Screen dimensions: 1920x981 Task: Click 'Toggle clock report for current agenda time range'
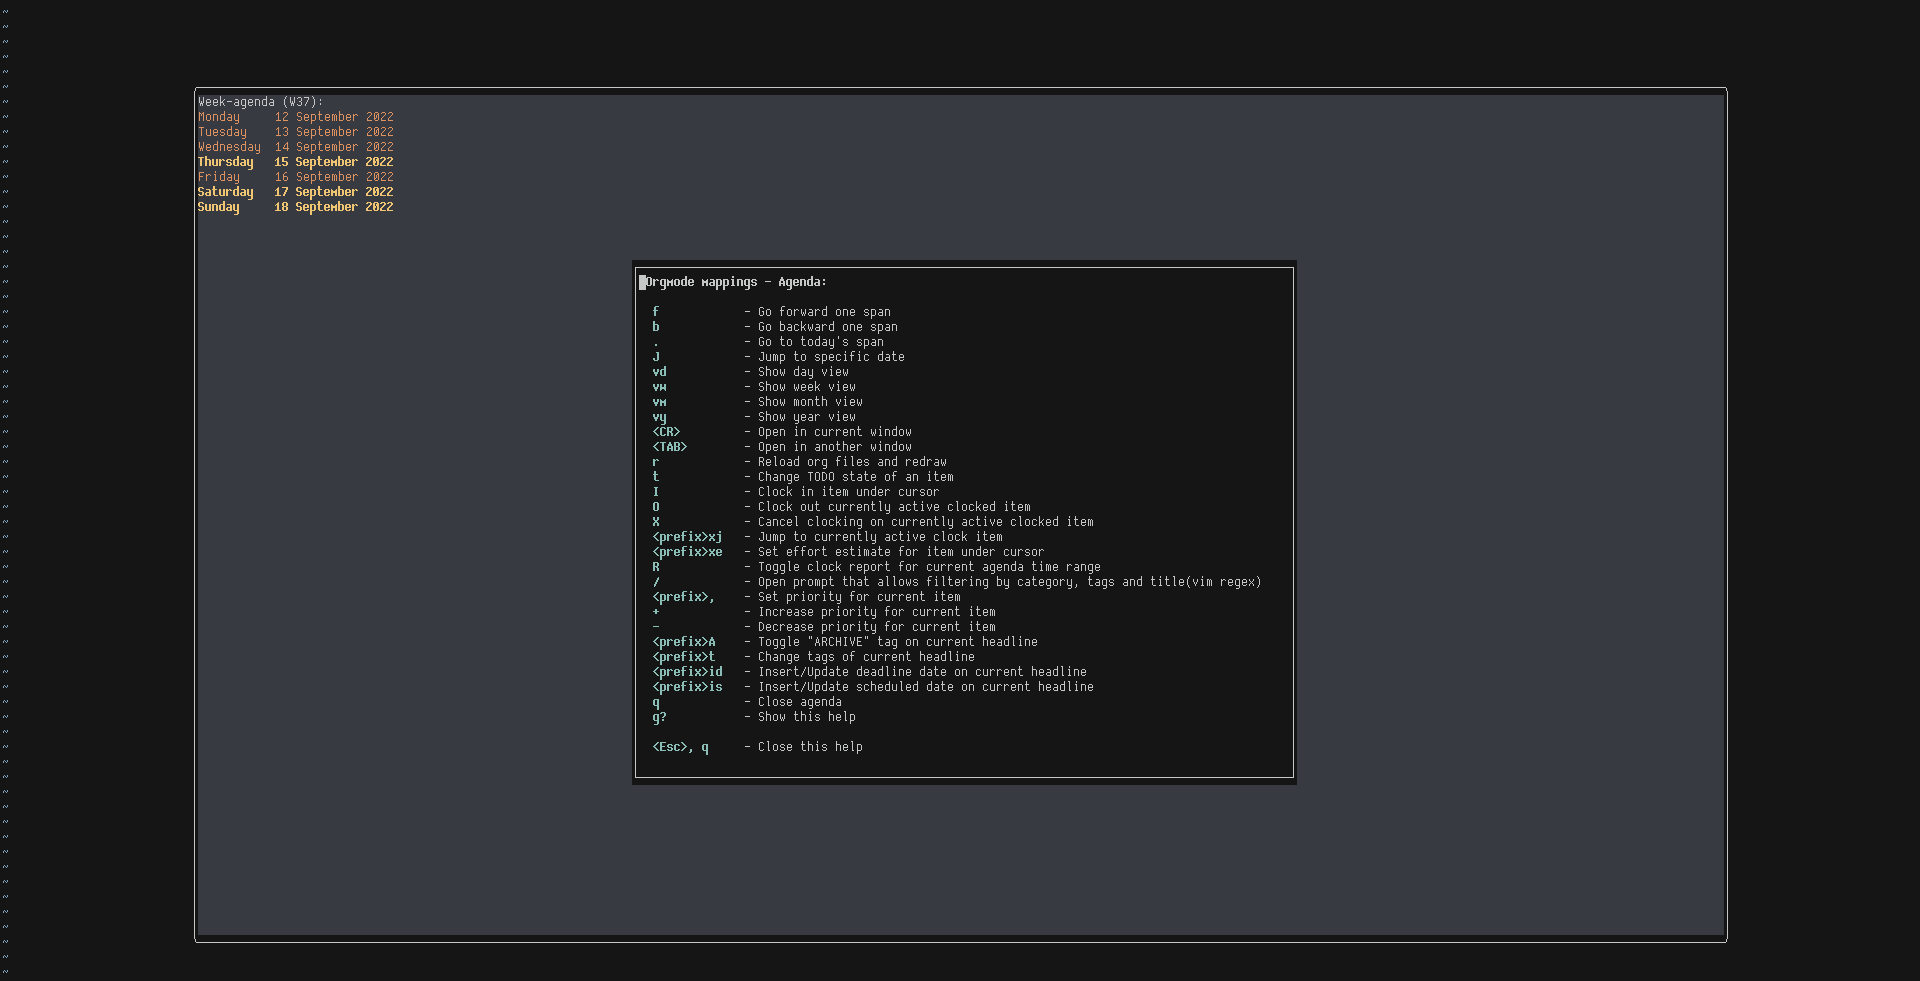point(876,567)
